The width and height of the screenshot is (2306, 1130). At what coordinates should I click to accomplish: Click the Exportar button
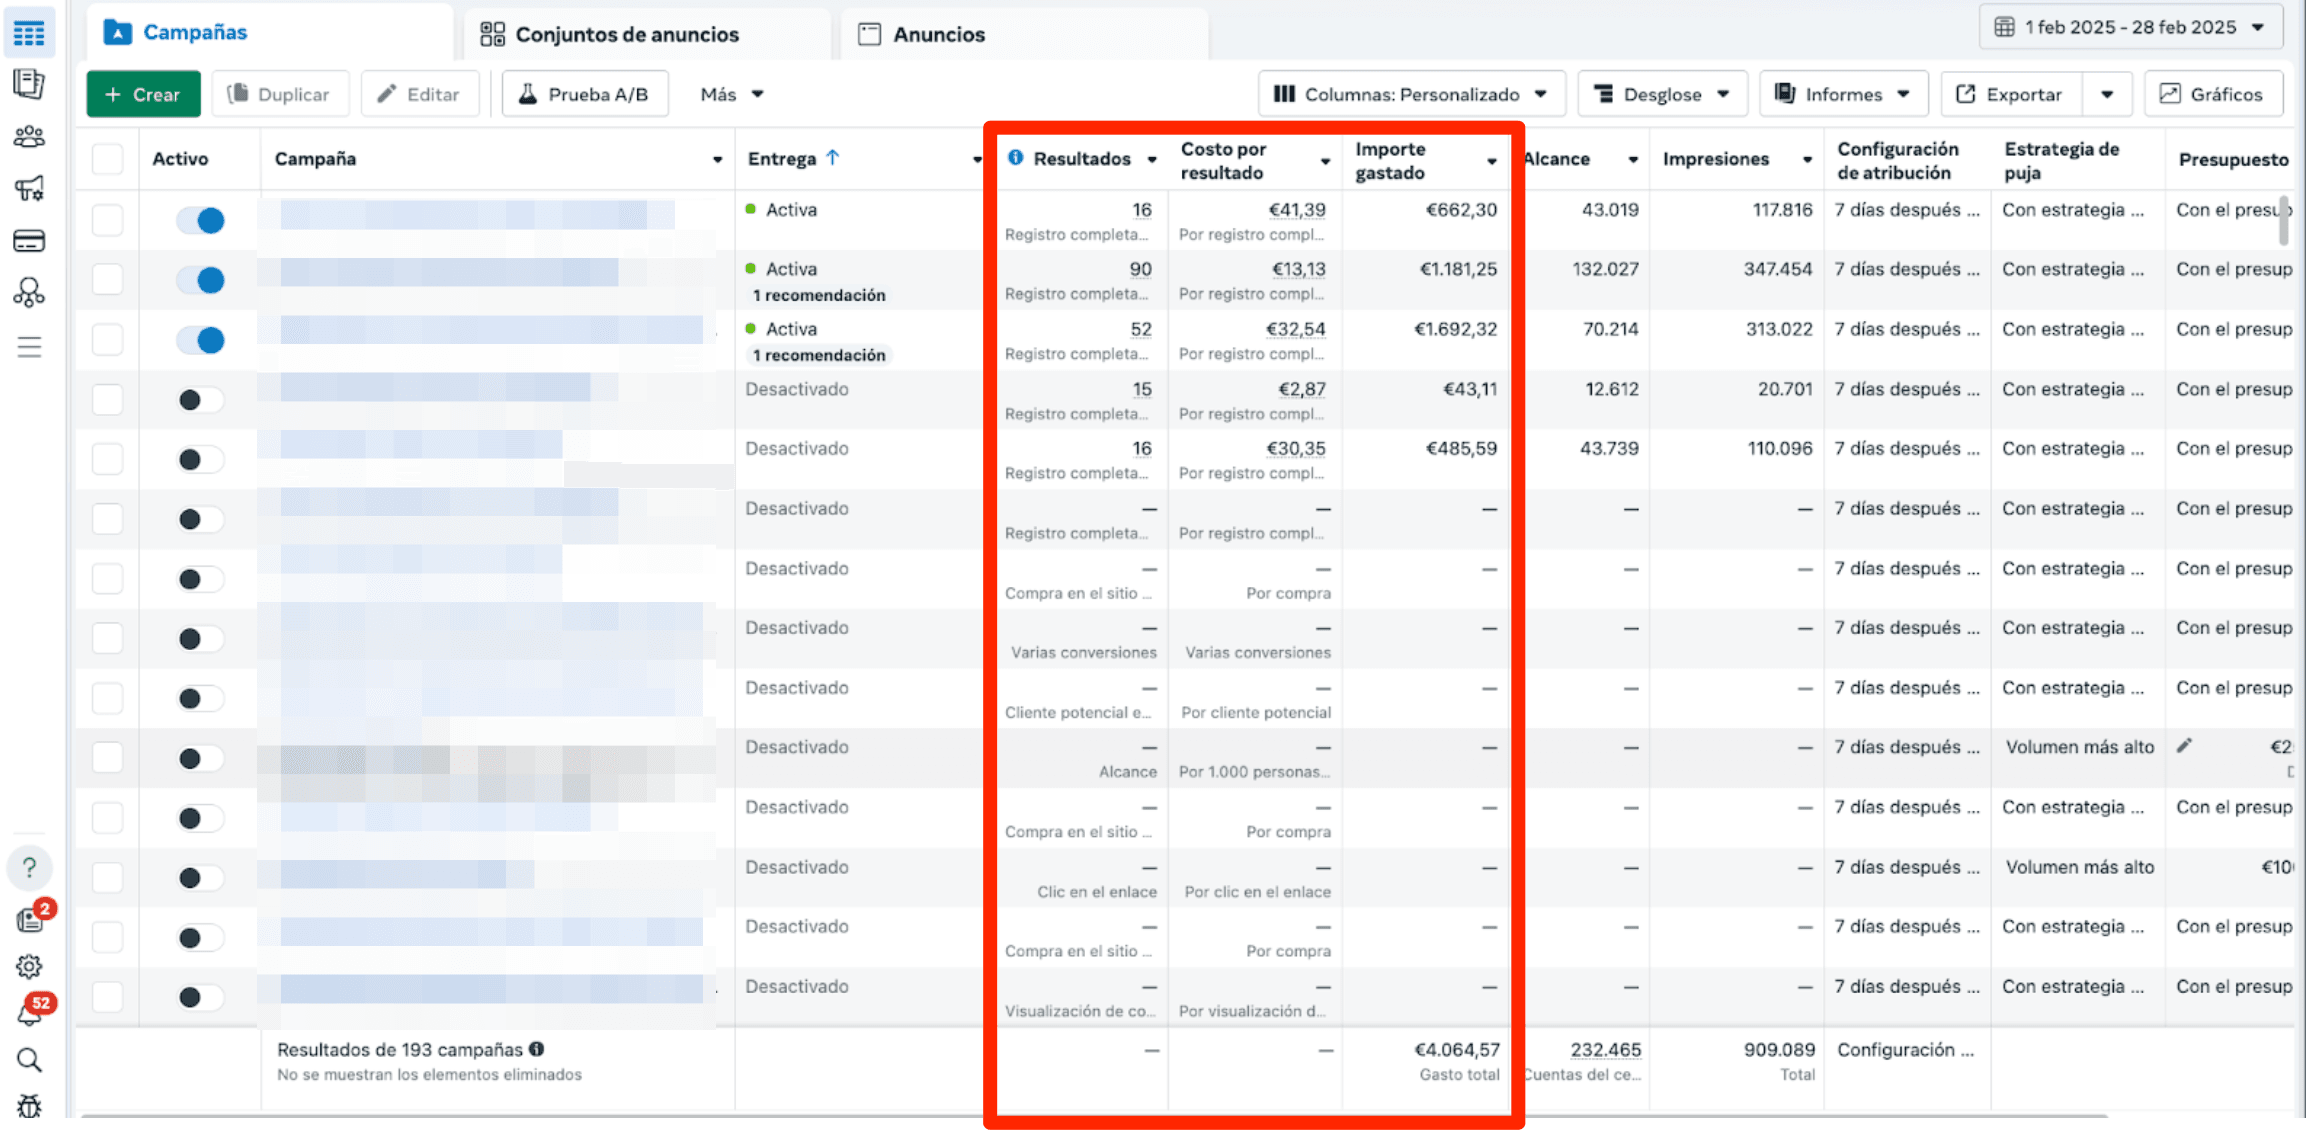click(x=2011, y=94)
